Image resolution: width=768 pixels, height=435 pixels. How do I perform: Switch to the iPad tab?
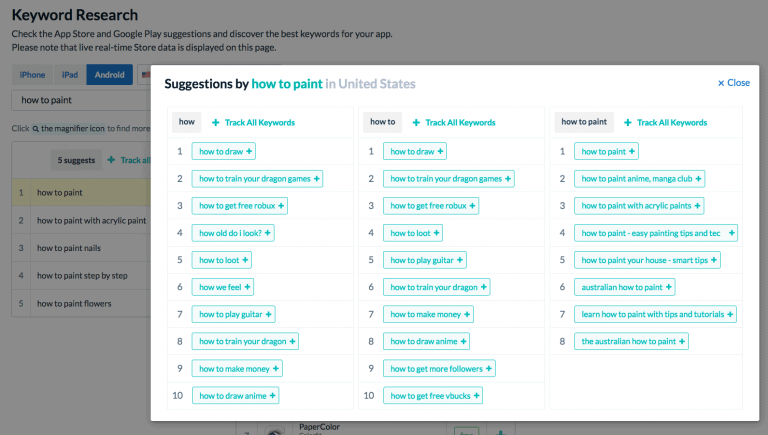(x=70, y=75)
